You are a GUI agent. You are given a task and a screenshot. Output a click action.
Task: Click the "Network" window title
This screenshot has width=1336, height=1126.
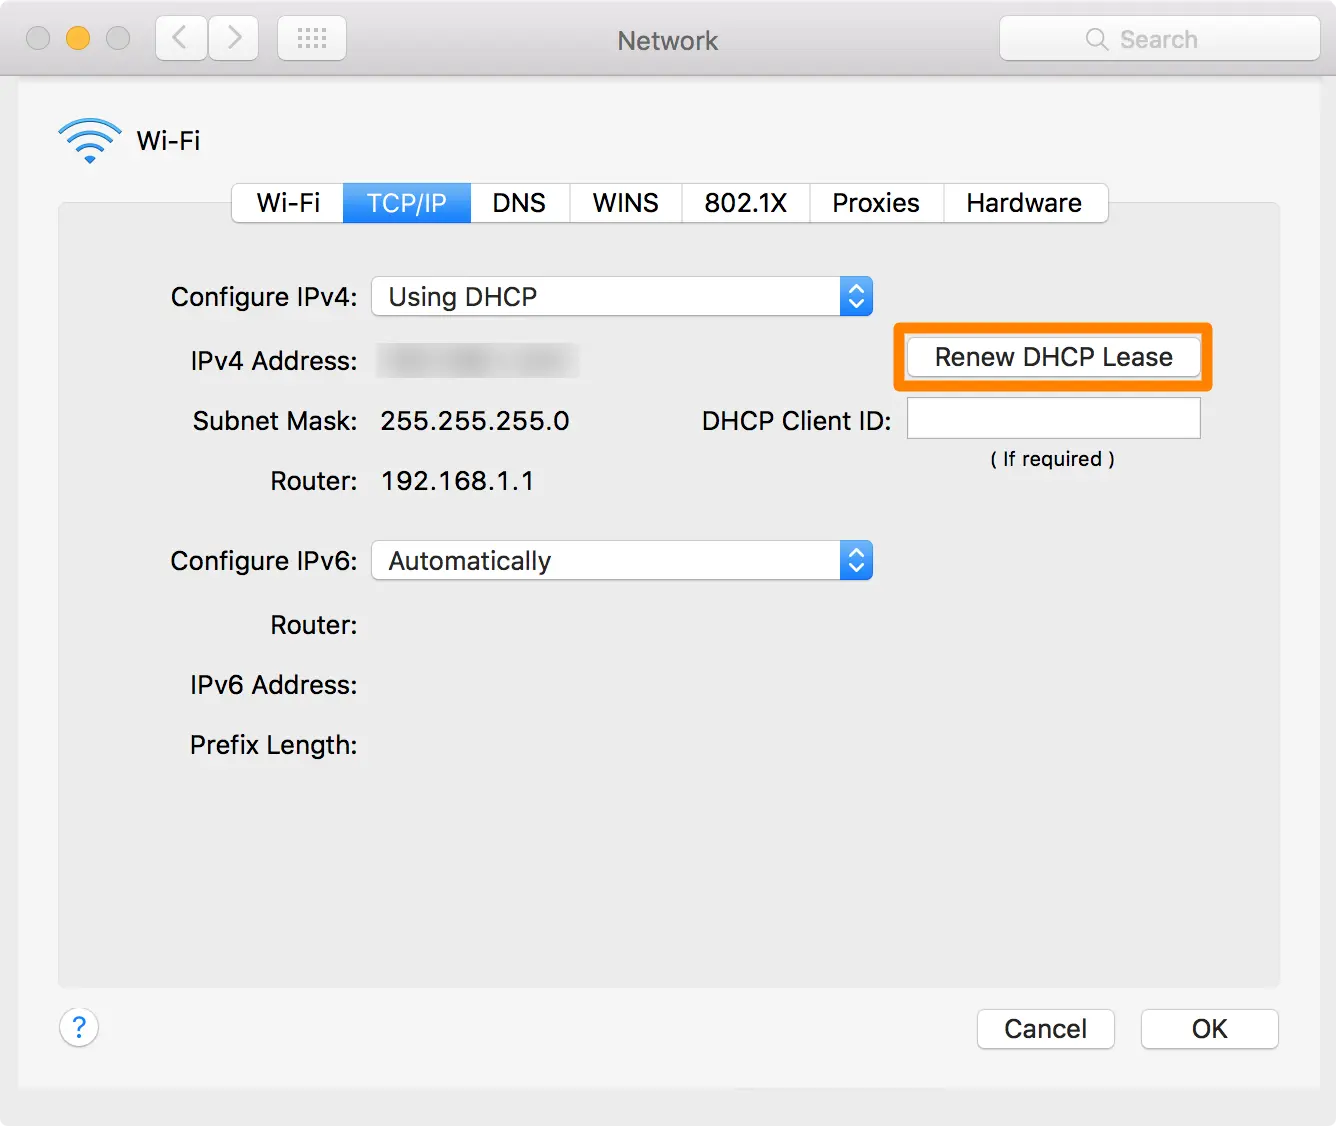click(668, 40)
